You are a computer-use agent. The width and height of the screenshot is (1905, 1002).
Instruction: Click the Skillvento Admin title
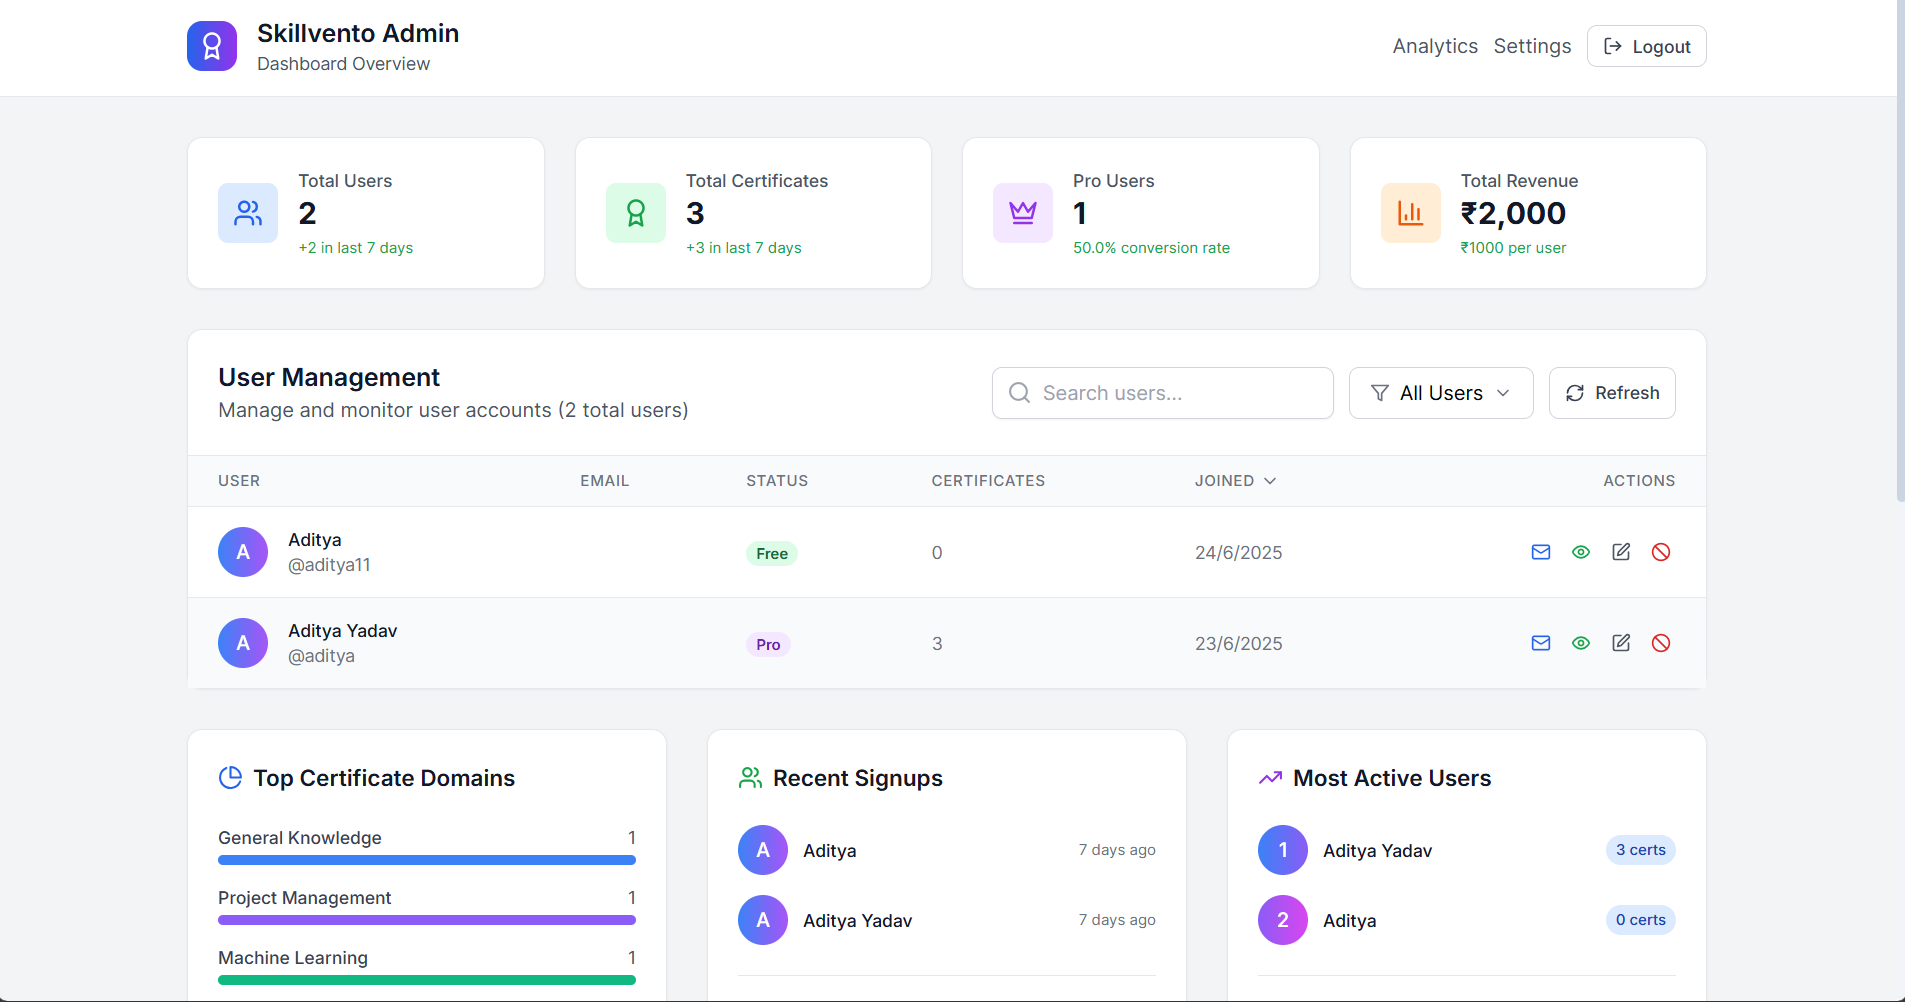click(358, 33)
